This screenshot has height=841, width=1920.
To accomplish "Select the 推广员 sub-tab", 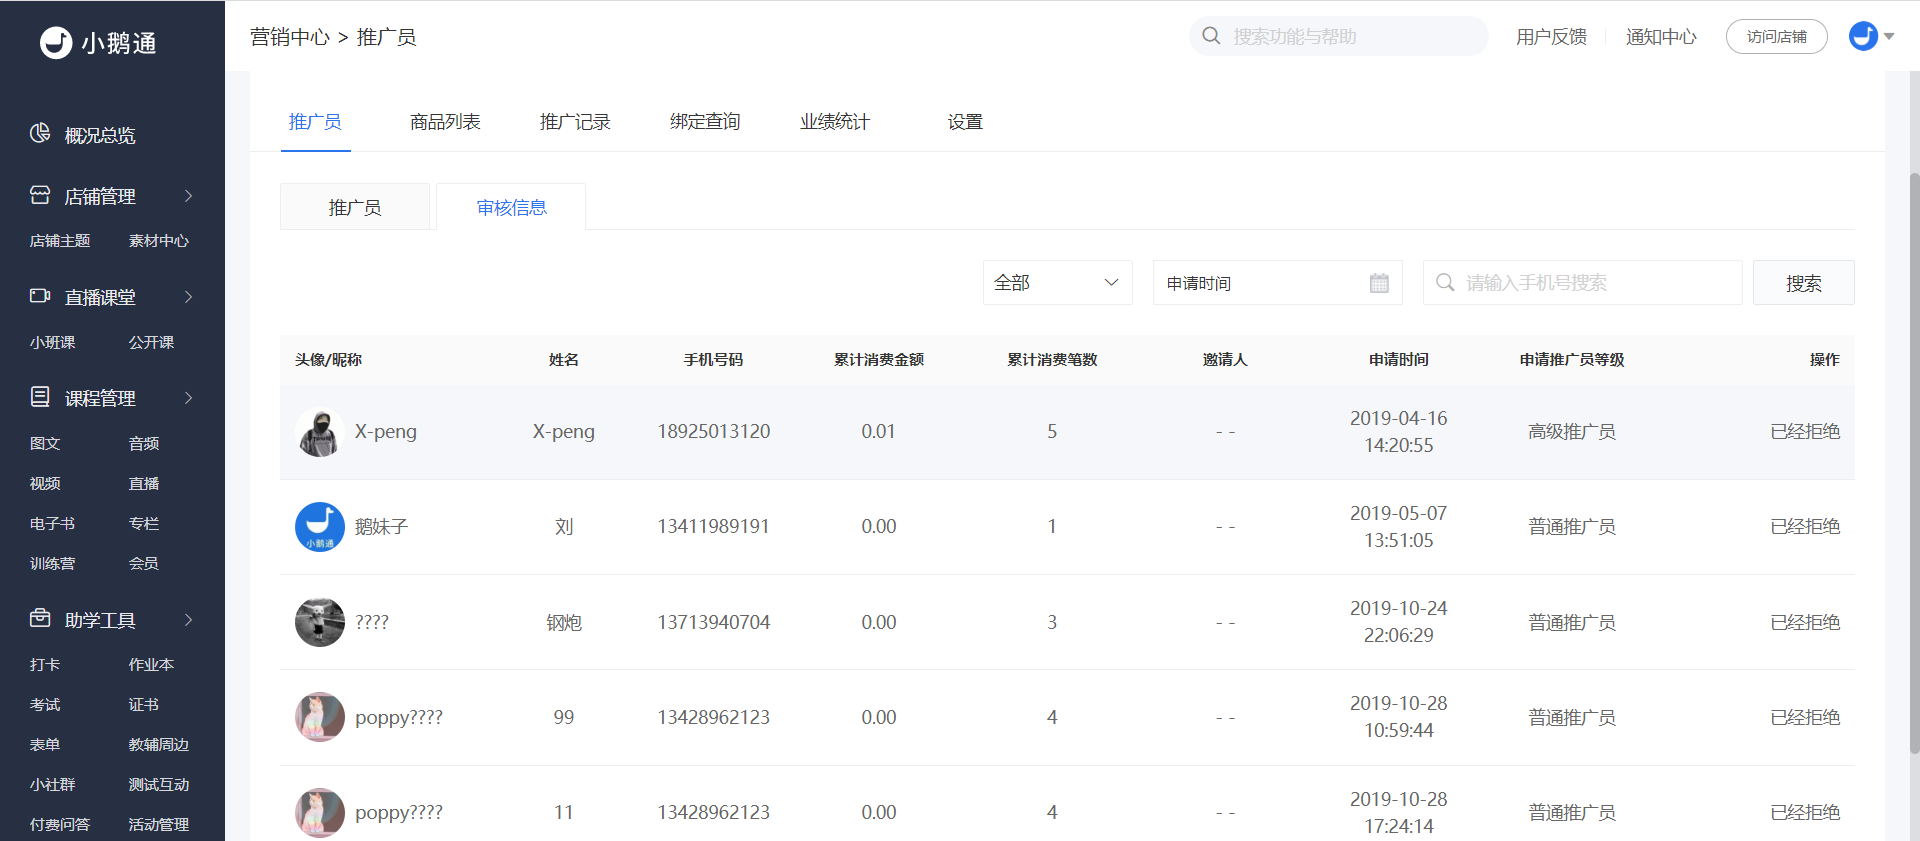I will pyautogui.click(x=355, y=207).
